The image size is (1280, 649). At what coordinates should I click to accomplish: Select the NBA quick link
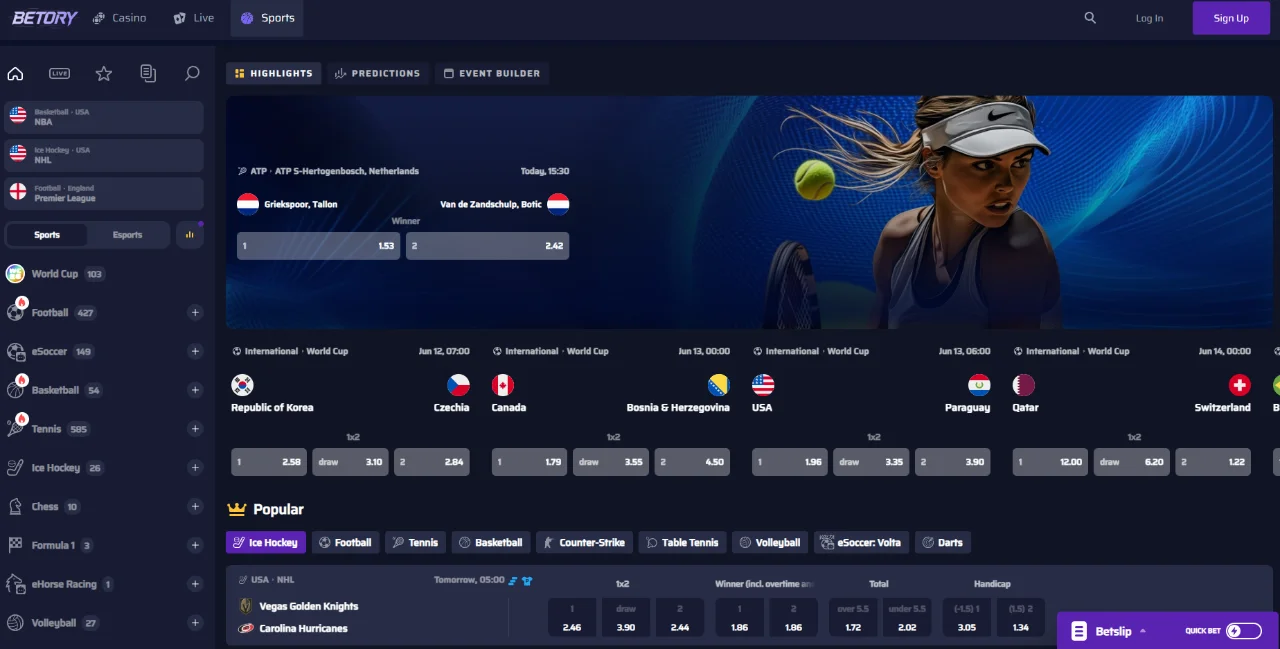coord(104,117)
